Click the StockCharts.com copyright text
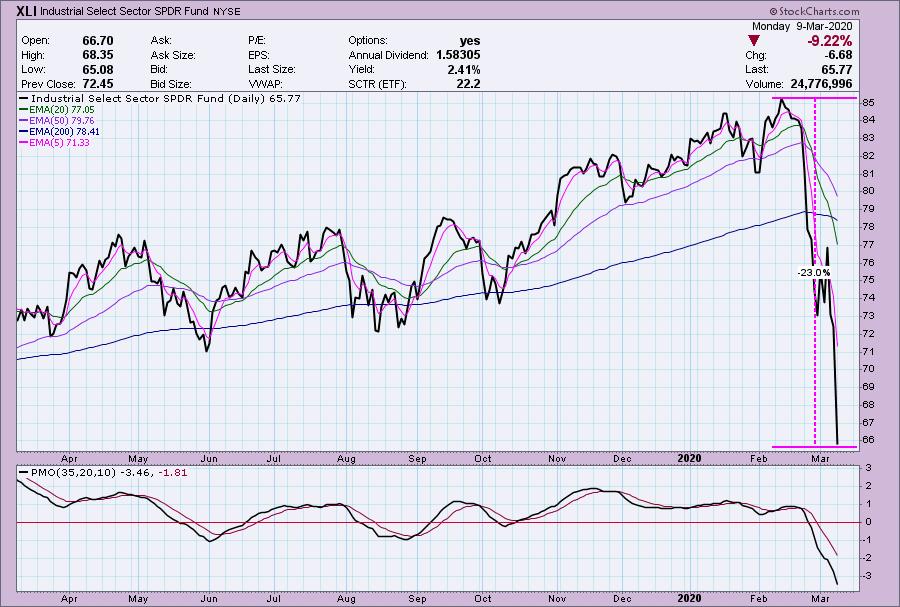900x607 pixels. point(814,11)
